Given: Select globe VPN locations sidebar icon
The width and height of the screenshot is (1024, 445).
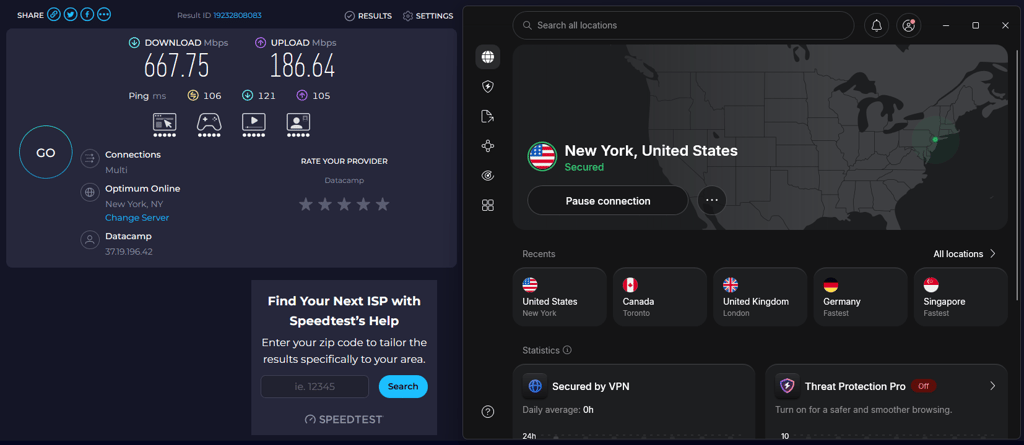Looking at the screenshot, I should click(x=488, y=57).
